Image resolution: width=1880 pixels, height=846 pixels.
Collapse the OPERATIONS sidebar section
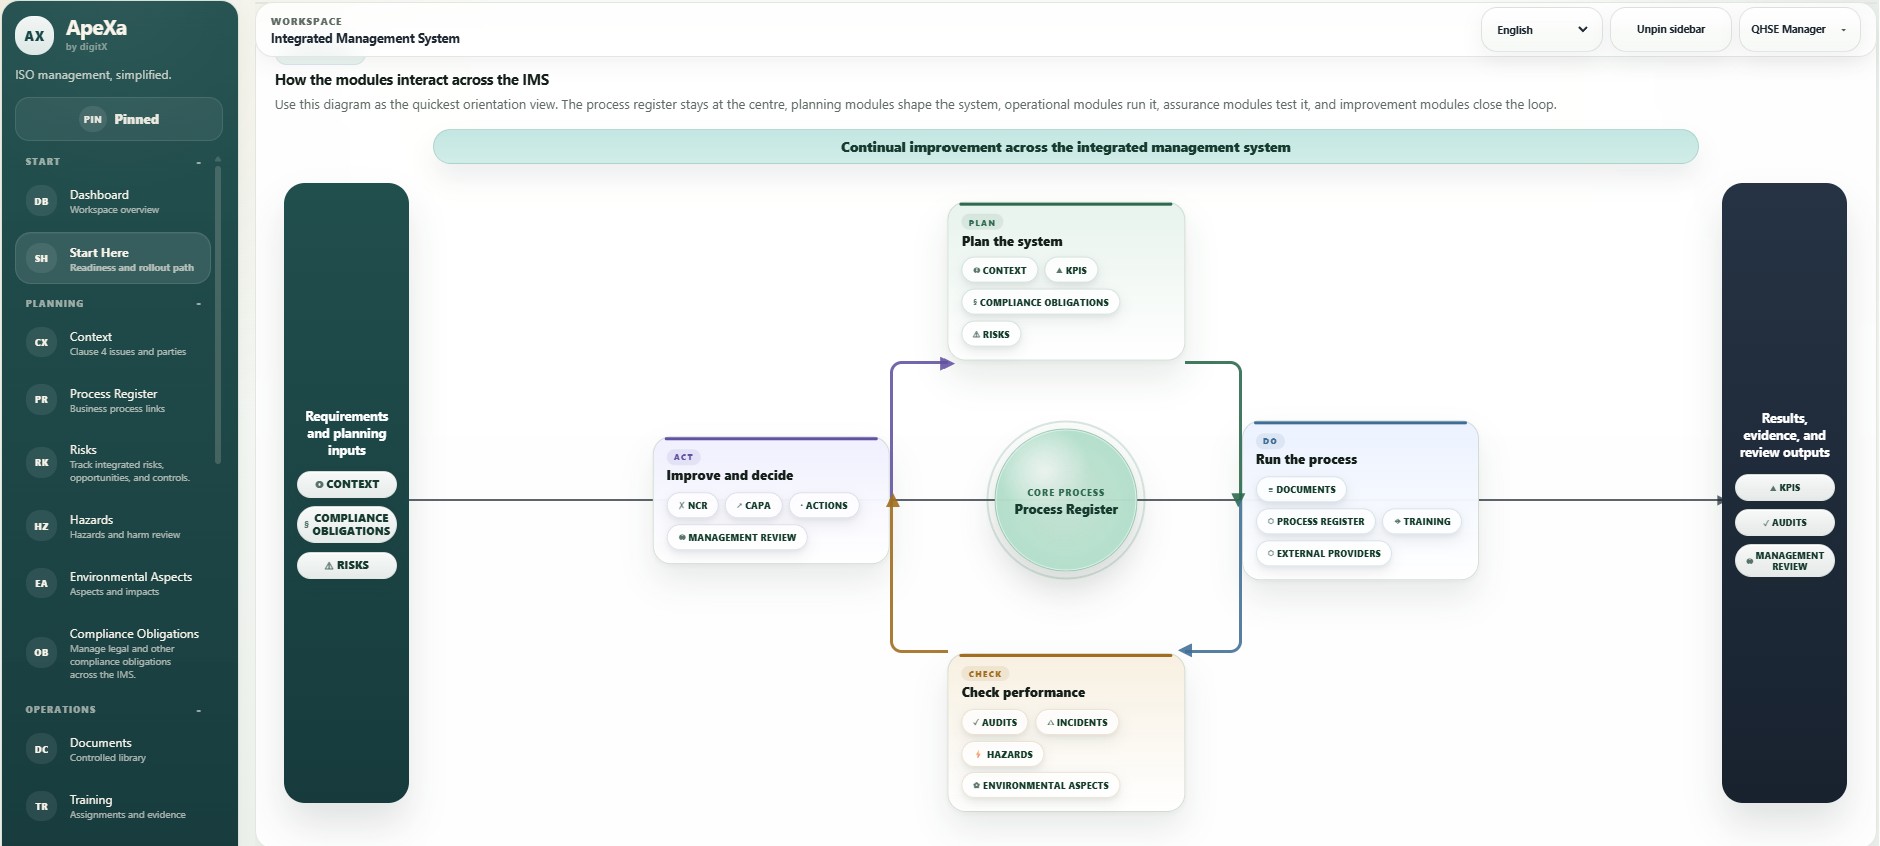click(198, 710)
